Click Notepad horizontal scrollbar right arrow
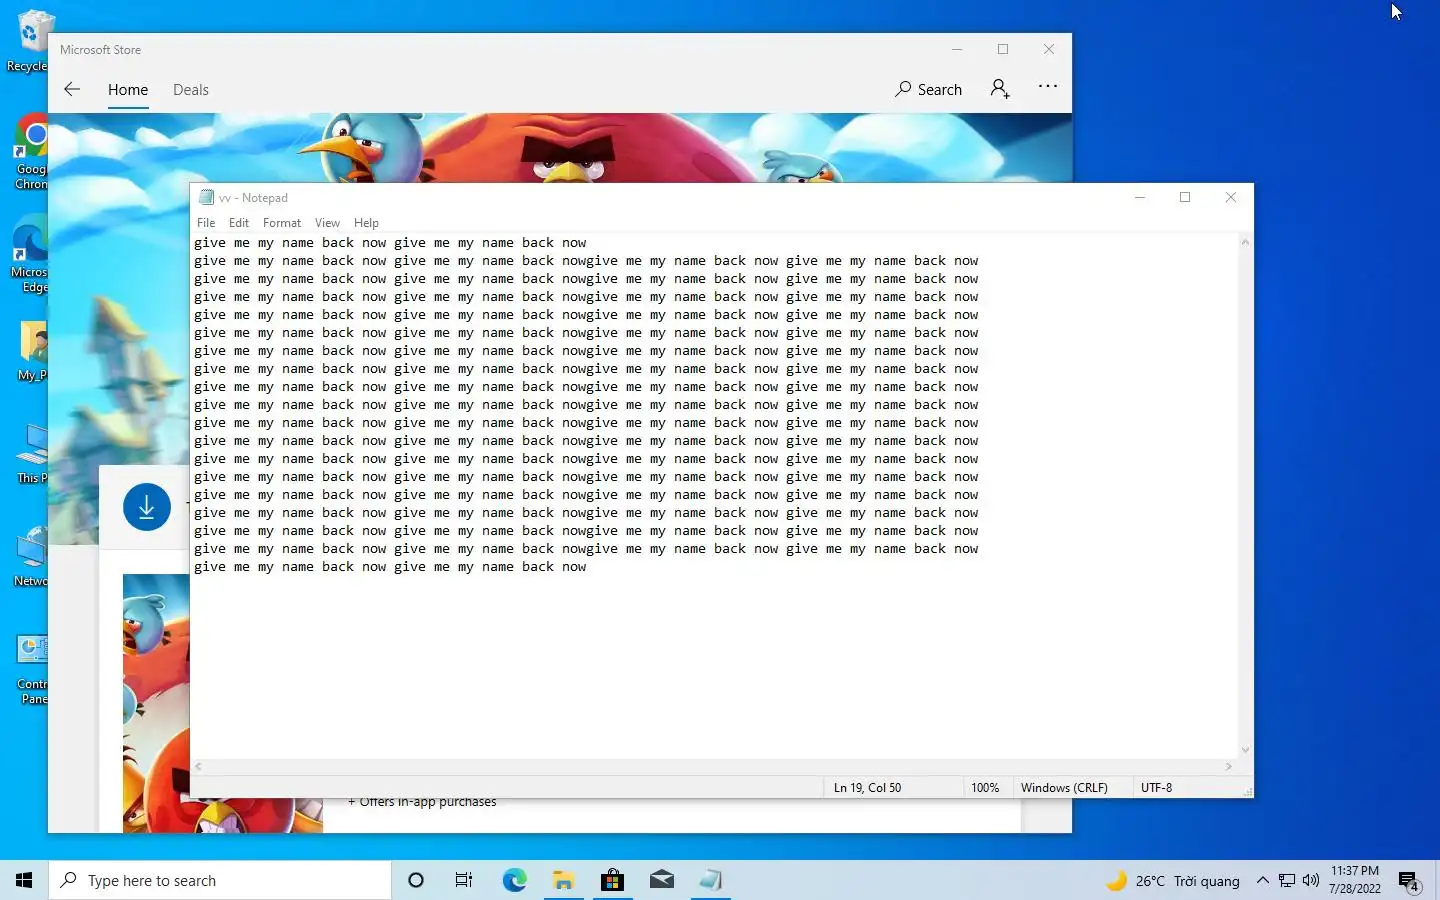This screenshot has height=900, width=1440. tap(1229, 766)
